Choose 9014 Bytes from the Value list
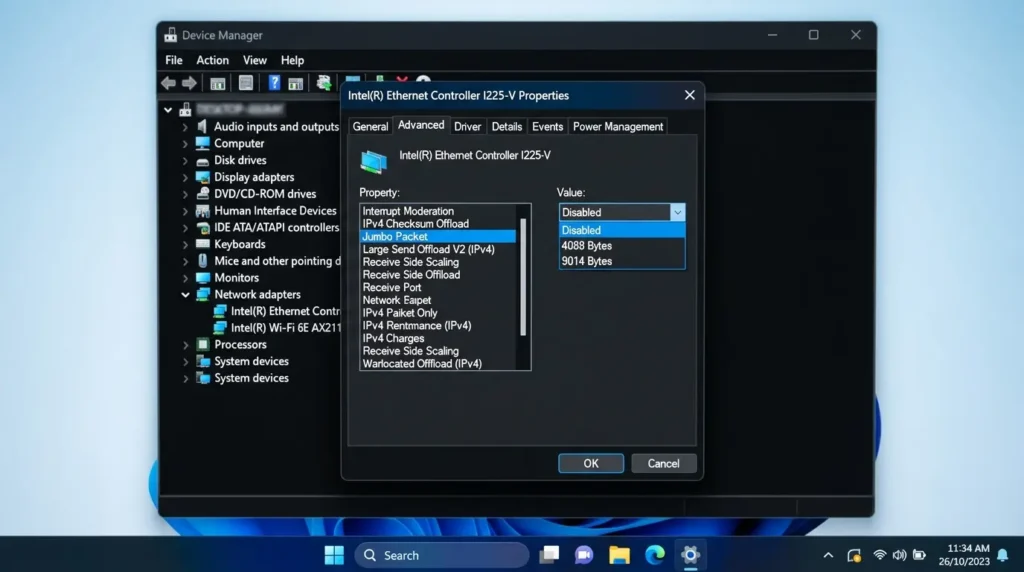The height and width of the screenshot is (572, 1024). click(622, 261)
